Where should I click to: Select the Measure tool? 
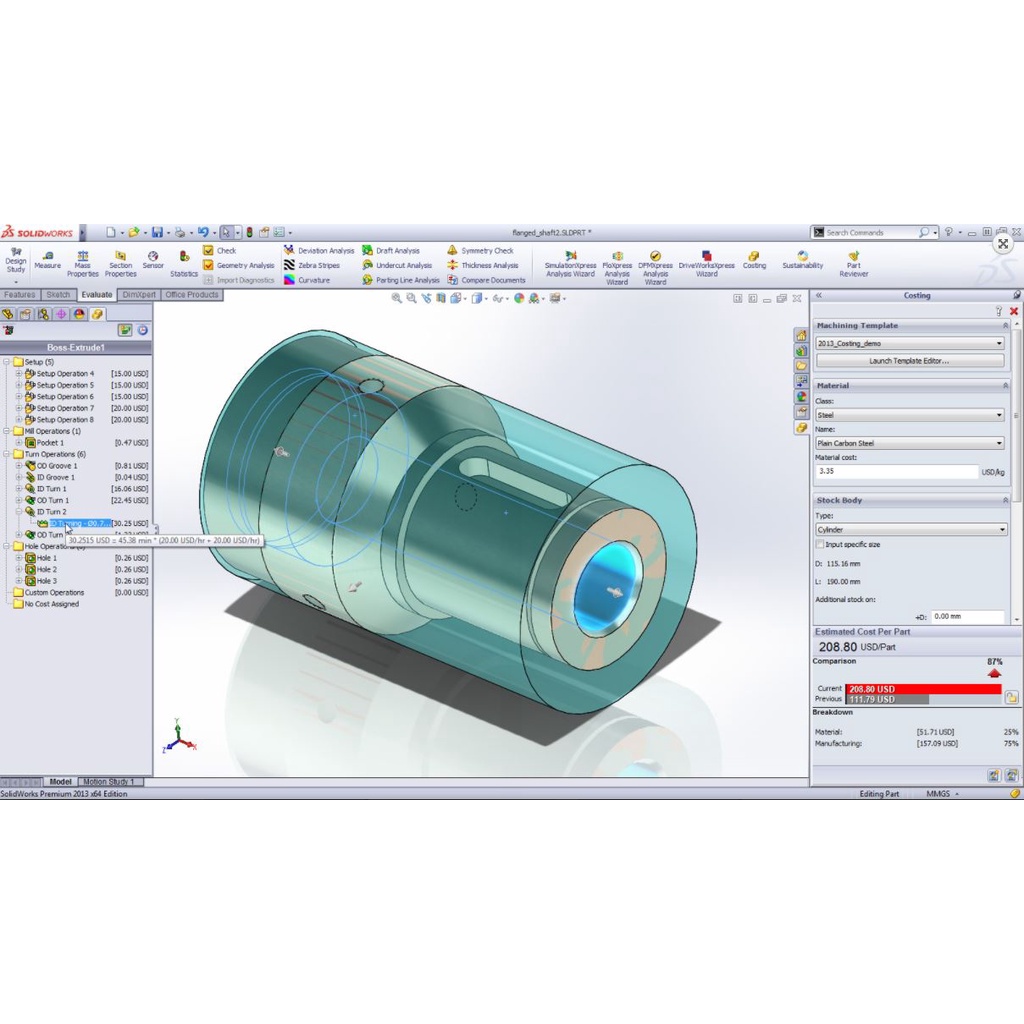pos(48,260)
